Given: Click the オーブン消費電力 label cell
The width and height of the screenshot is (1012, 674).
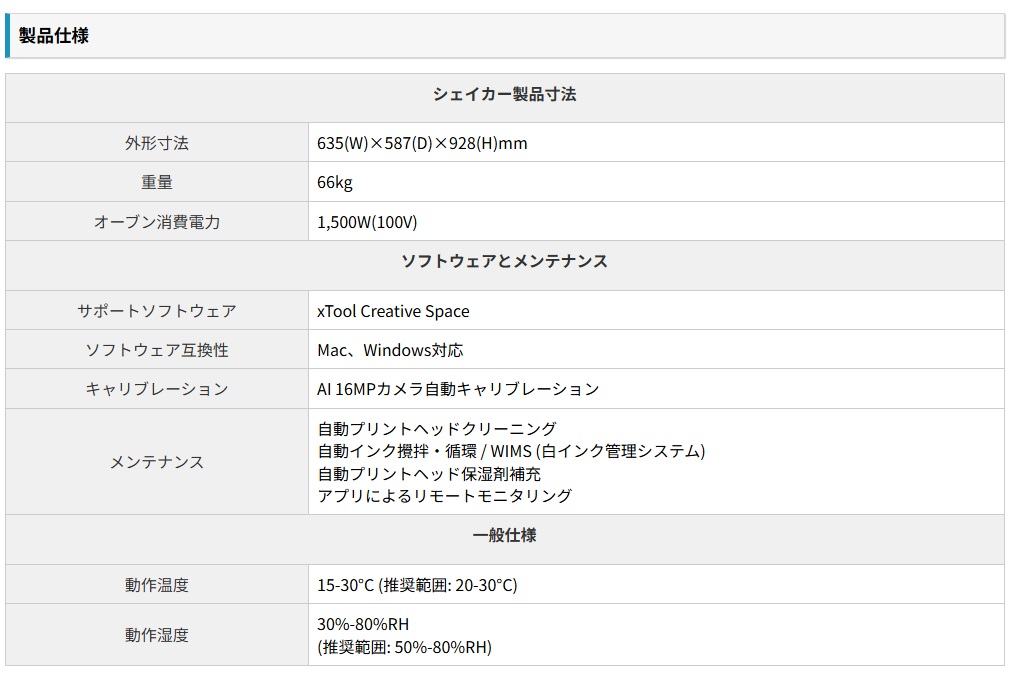Looking at the screenshot, I should coord(157,221).
